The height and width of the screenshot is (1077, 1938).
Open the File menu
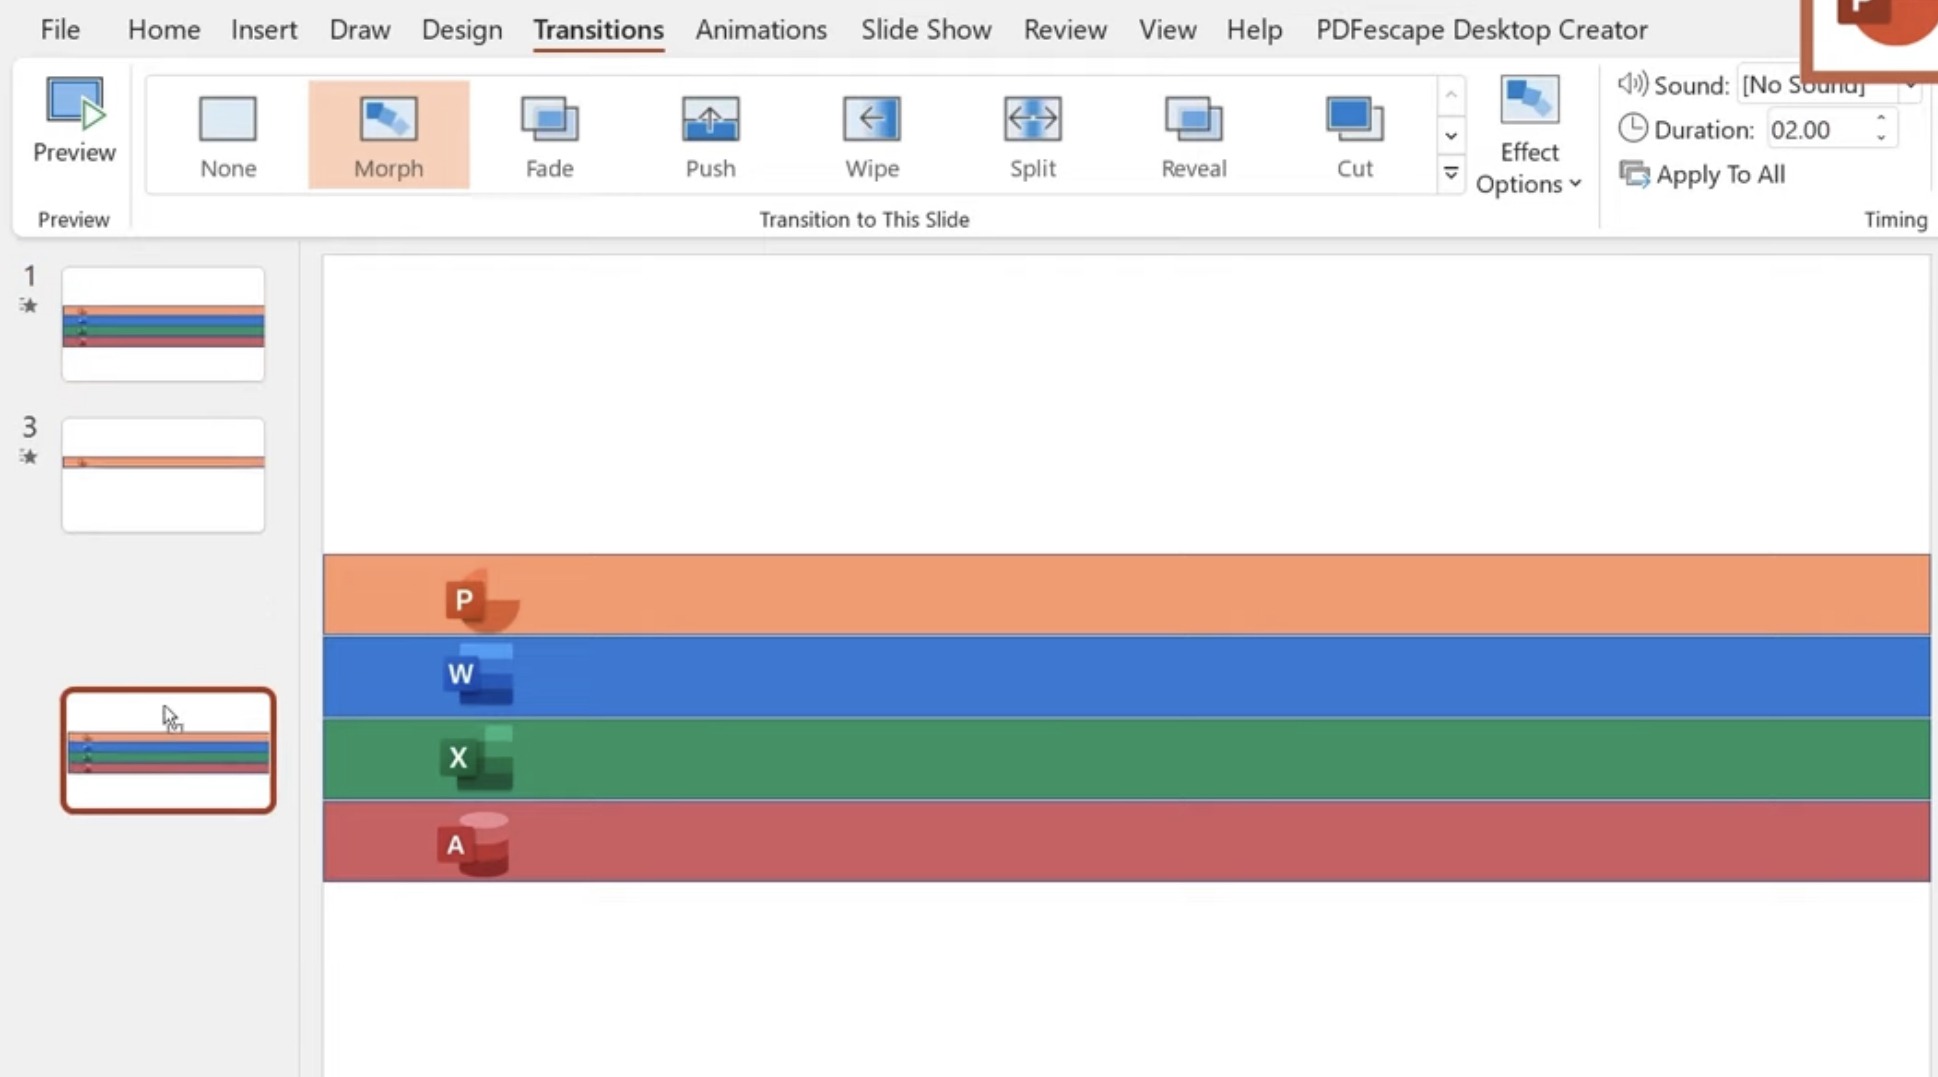pos(60,30)
